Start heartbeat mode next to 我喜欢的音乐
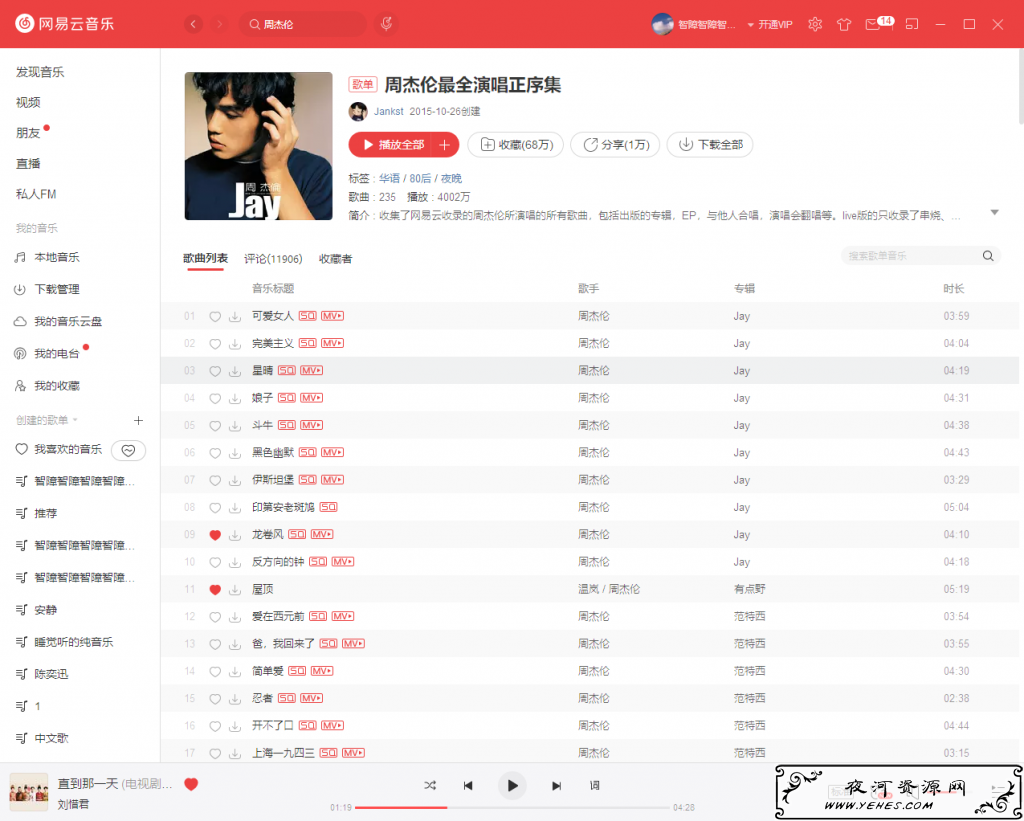Image resolution: width=1024 pixels, height=821 pixels. click(x=129, y=450)
